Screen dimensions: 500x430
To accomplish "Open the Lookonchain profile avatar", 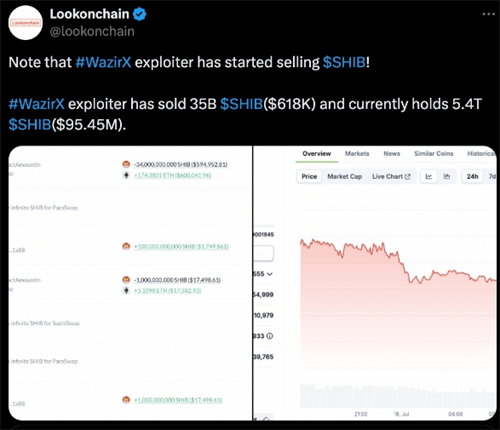I will (x=25, y=23).
